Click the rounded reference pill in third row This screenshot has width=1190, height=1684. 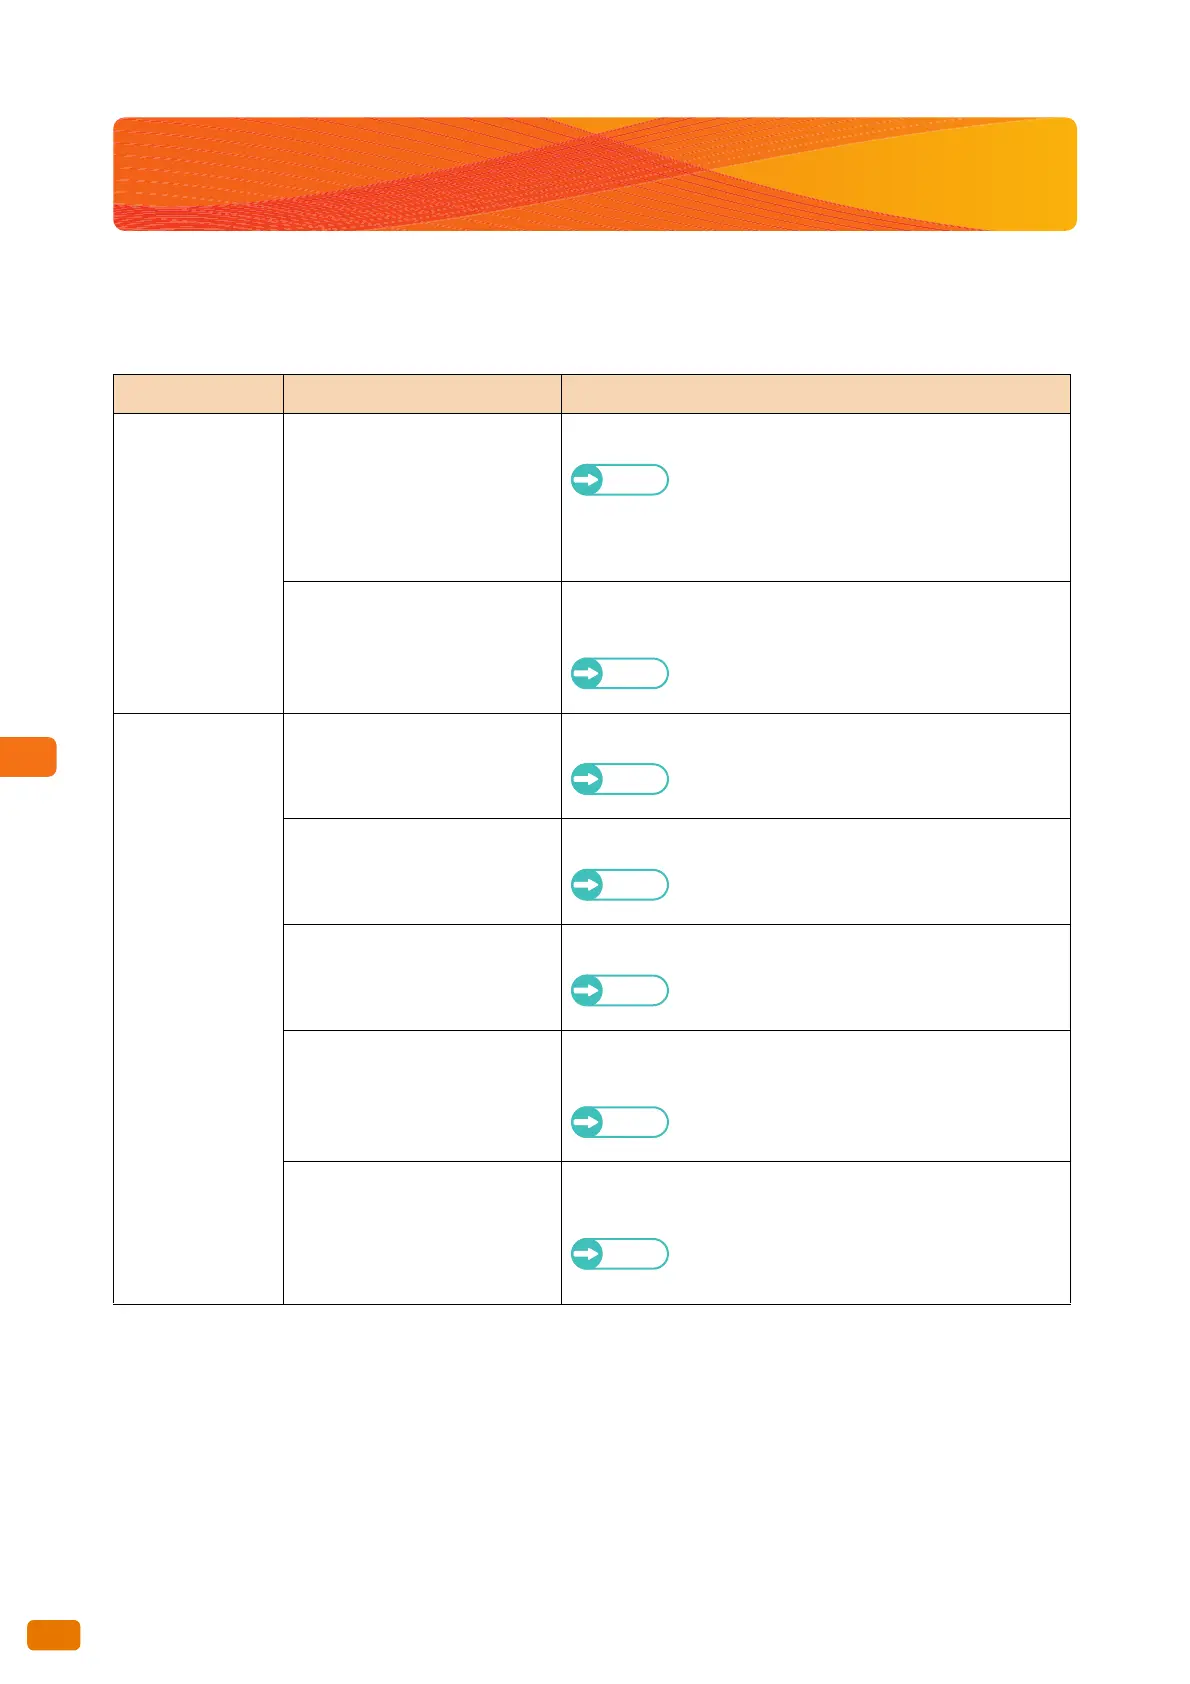tap(620, 779)
